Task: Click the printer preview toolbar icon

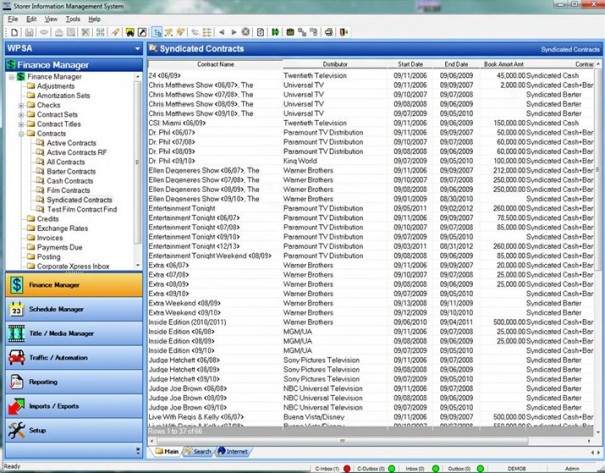Action: 329,32
